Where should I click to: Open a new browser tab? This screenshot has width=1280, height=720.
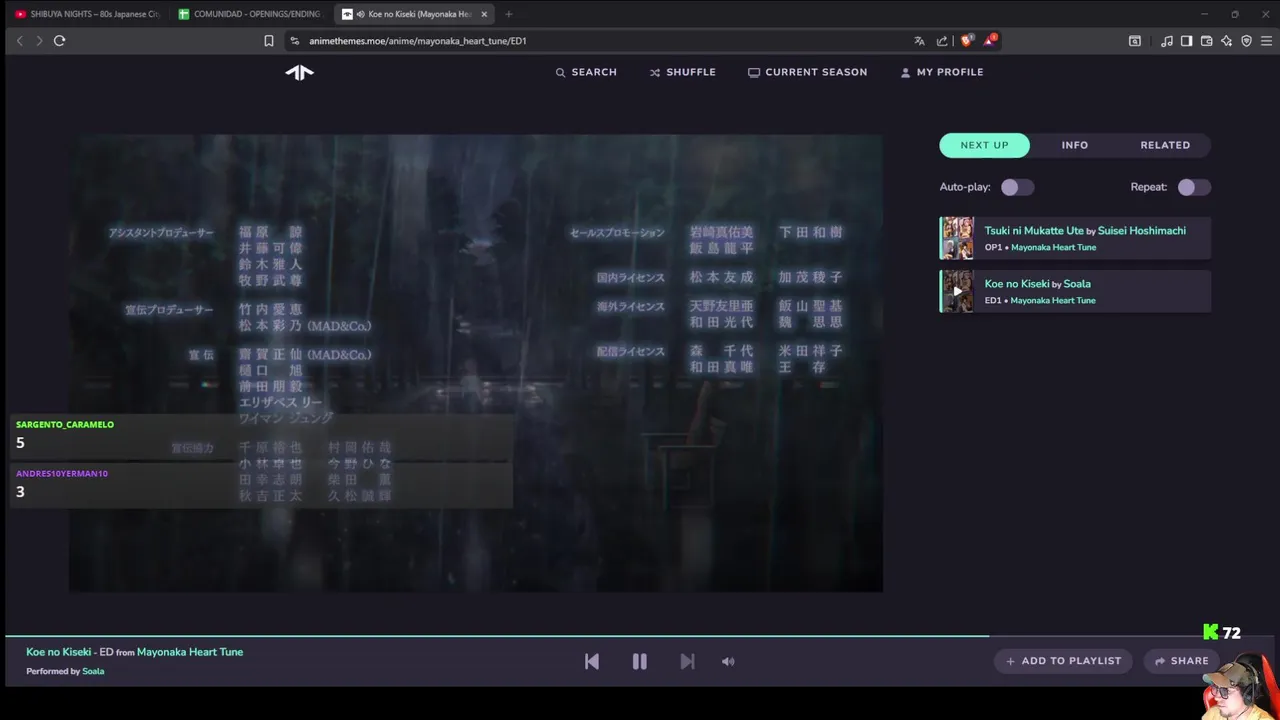(508, 14)
